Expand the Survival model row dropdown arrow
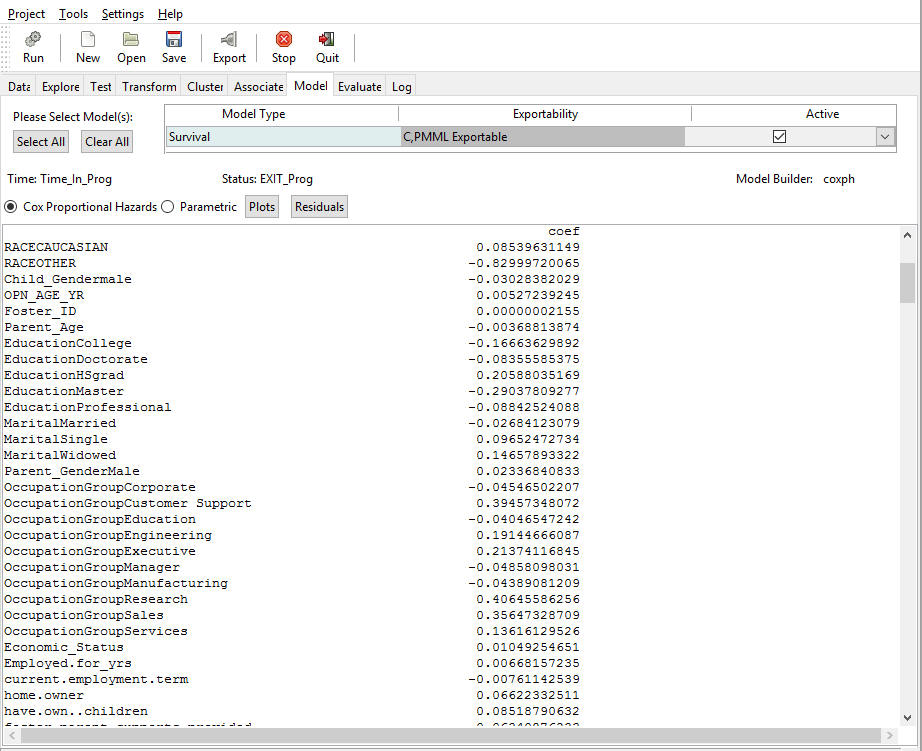The height and width of the screenshot is (751, 922). pyautogui.click(x=885, y=136)
